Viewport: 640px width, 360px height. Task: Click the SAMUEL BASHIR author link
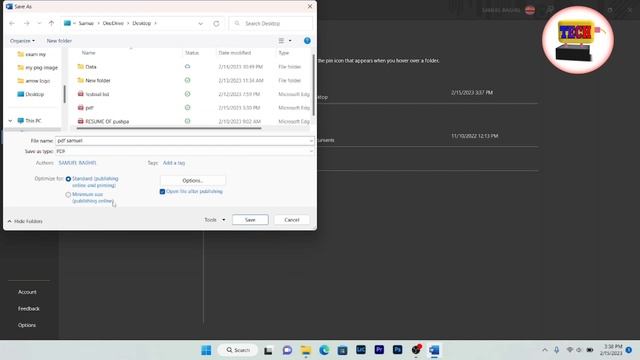click(x=77, y=163)
